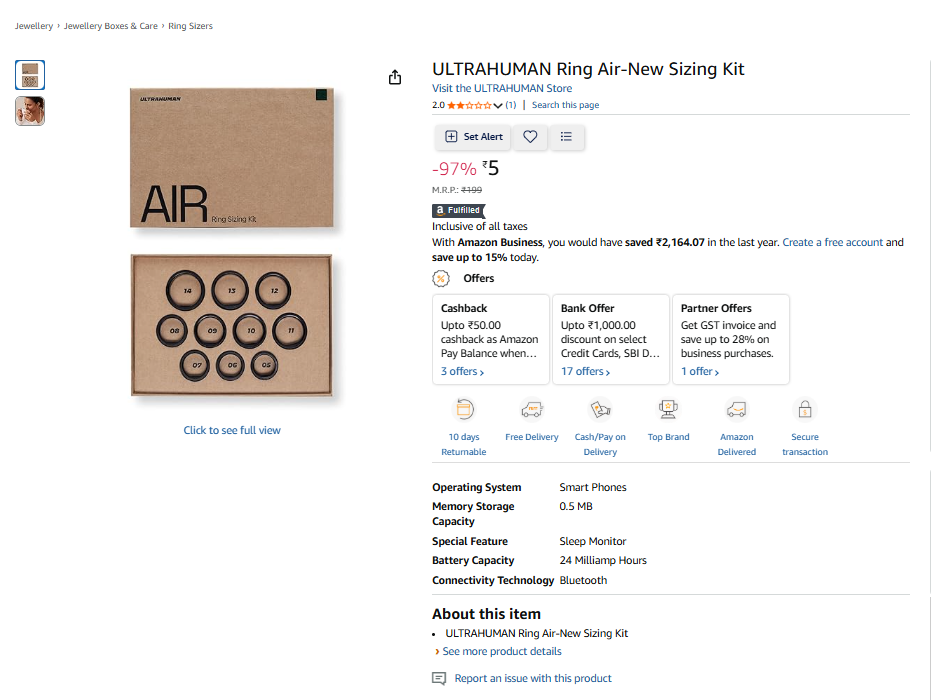Select the second thumbnail with woman
This screenshot has width=931, height=700.
pyautogui.click(x=30, y=111)
